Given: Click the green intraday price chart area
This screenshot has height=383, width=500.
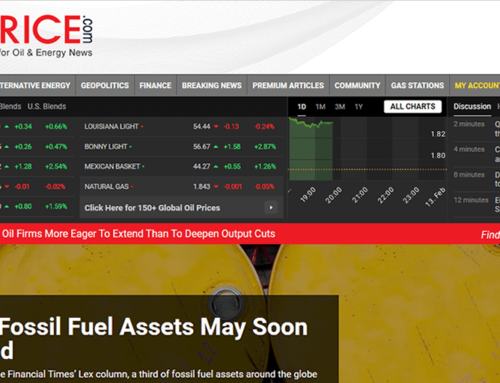Looking at the screenshot, I should pos(311,149).
